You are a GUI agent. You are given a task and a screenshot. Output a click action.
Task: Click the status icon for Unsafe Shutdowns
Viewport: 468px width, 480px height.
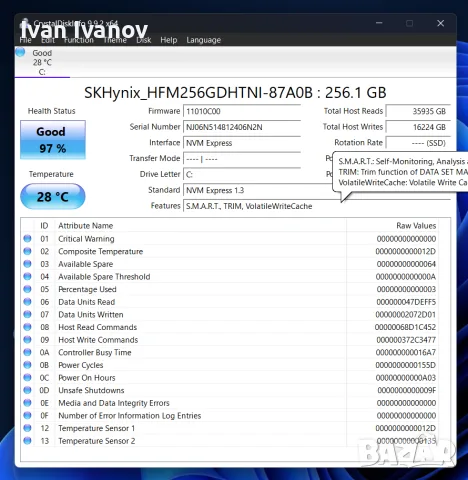click(27, 390)
